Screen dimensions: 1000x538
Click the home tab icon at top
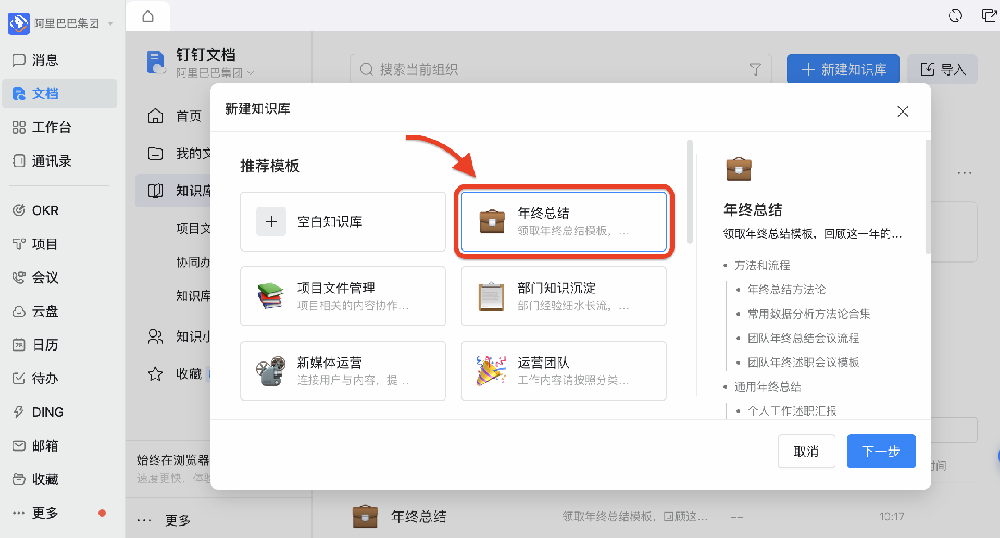coord(148,16)
